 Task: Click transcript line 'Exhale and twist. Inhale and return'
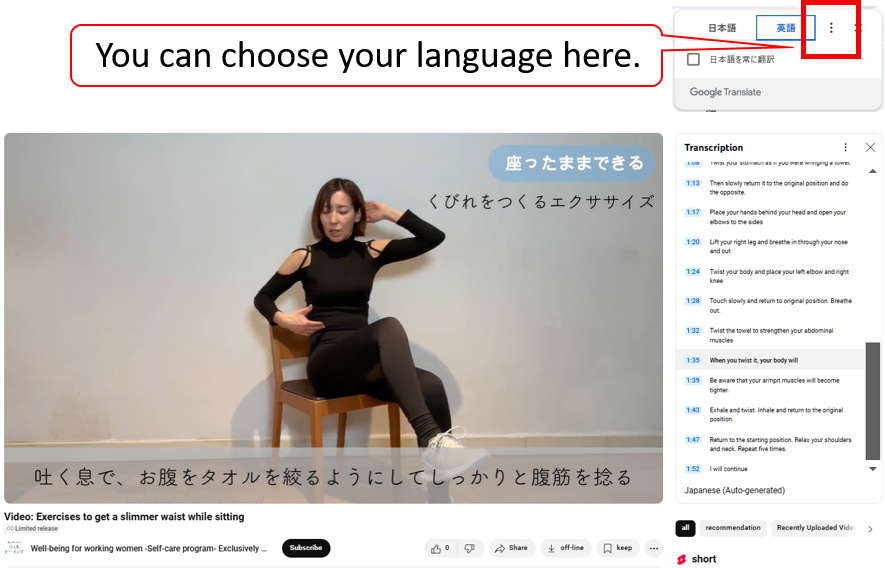776,414
